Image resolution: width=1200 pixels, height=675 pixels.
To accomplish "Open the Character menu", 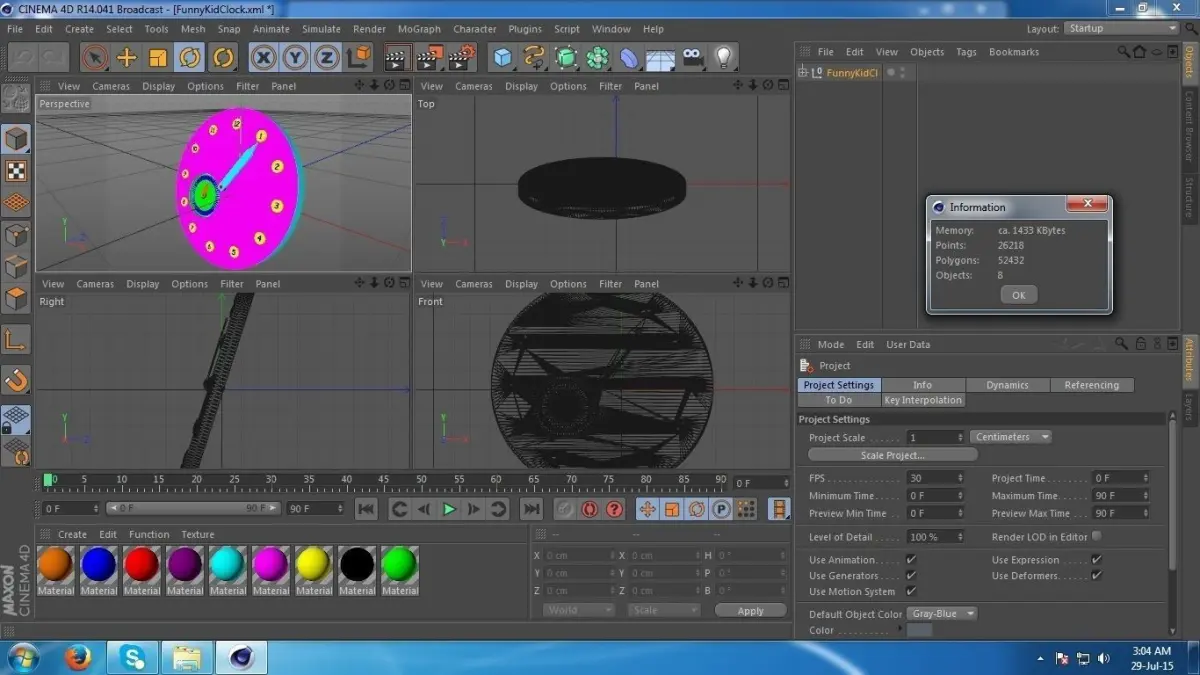I will [475, 29].
